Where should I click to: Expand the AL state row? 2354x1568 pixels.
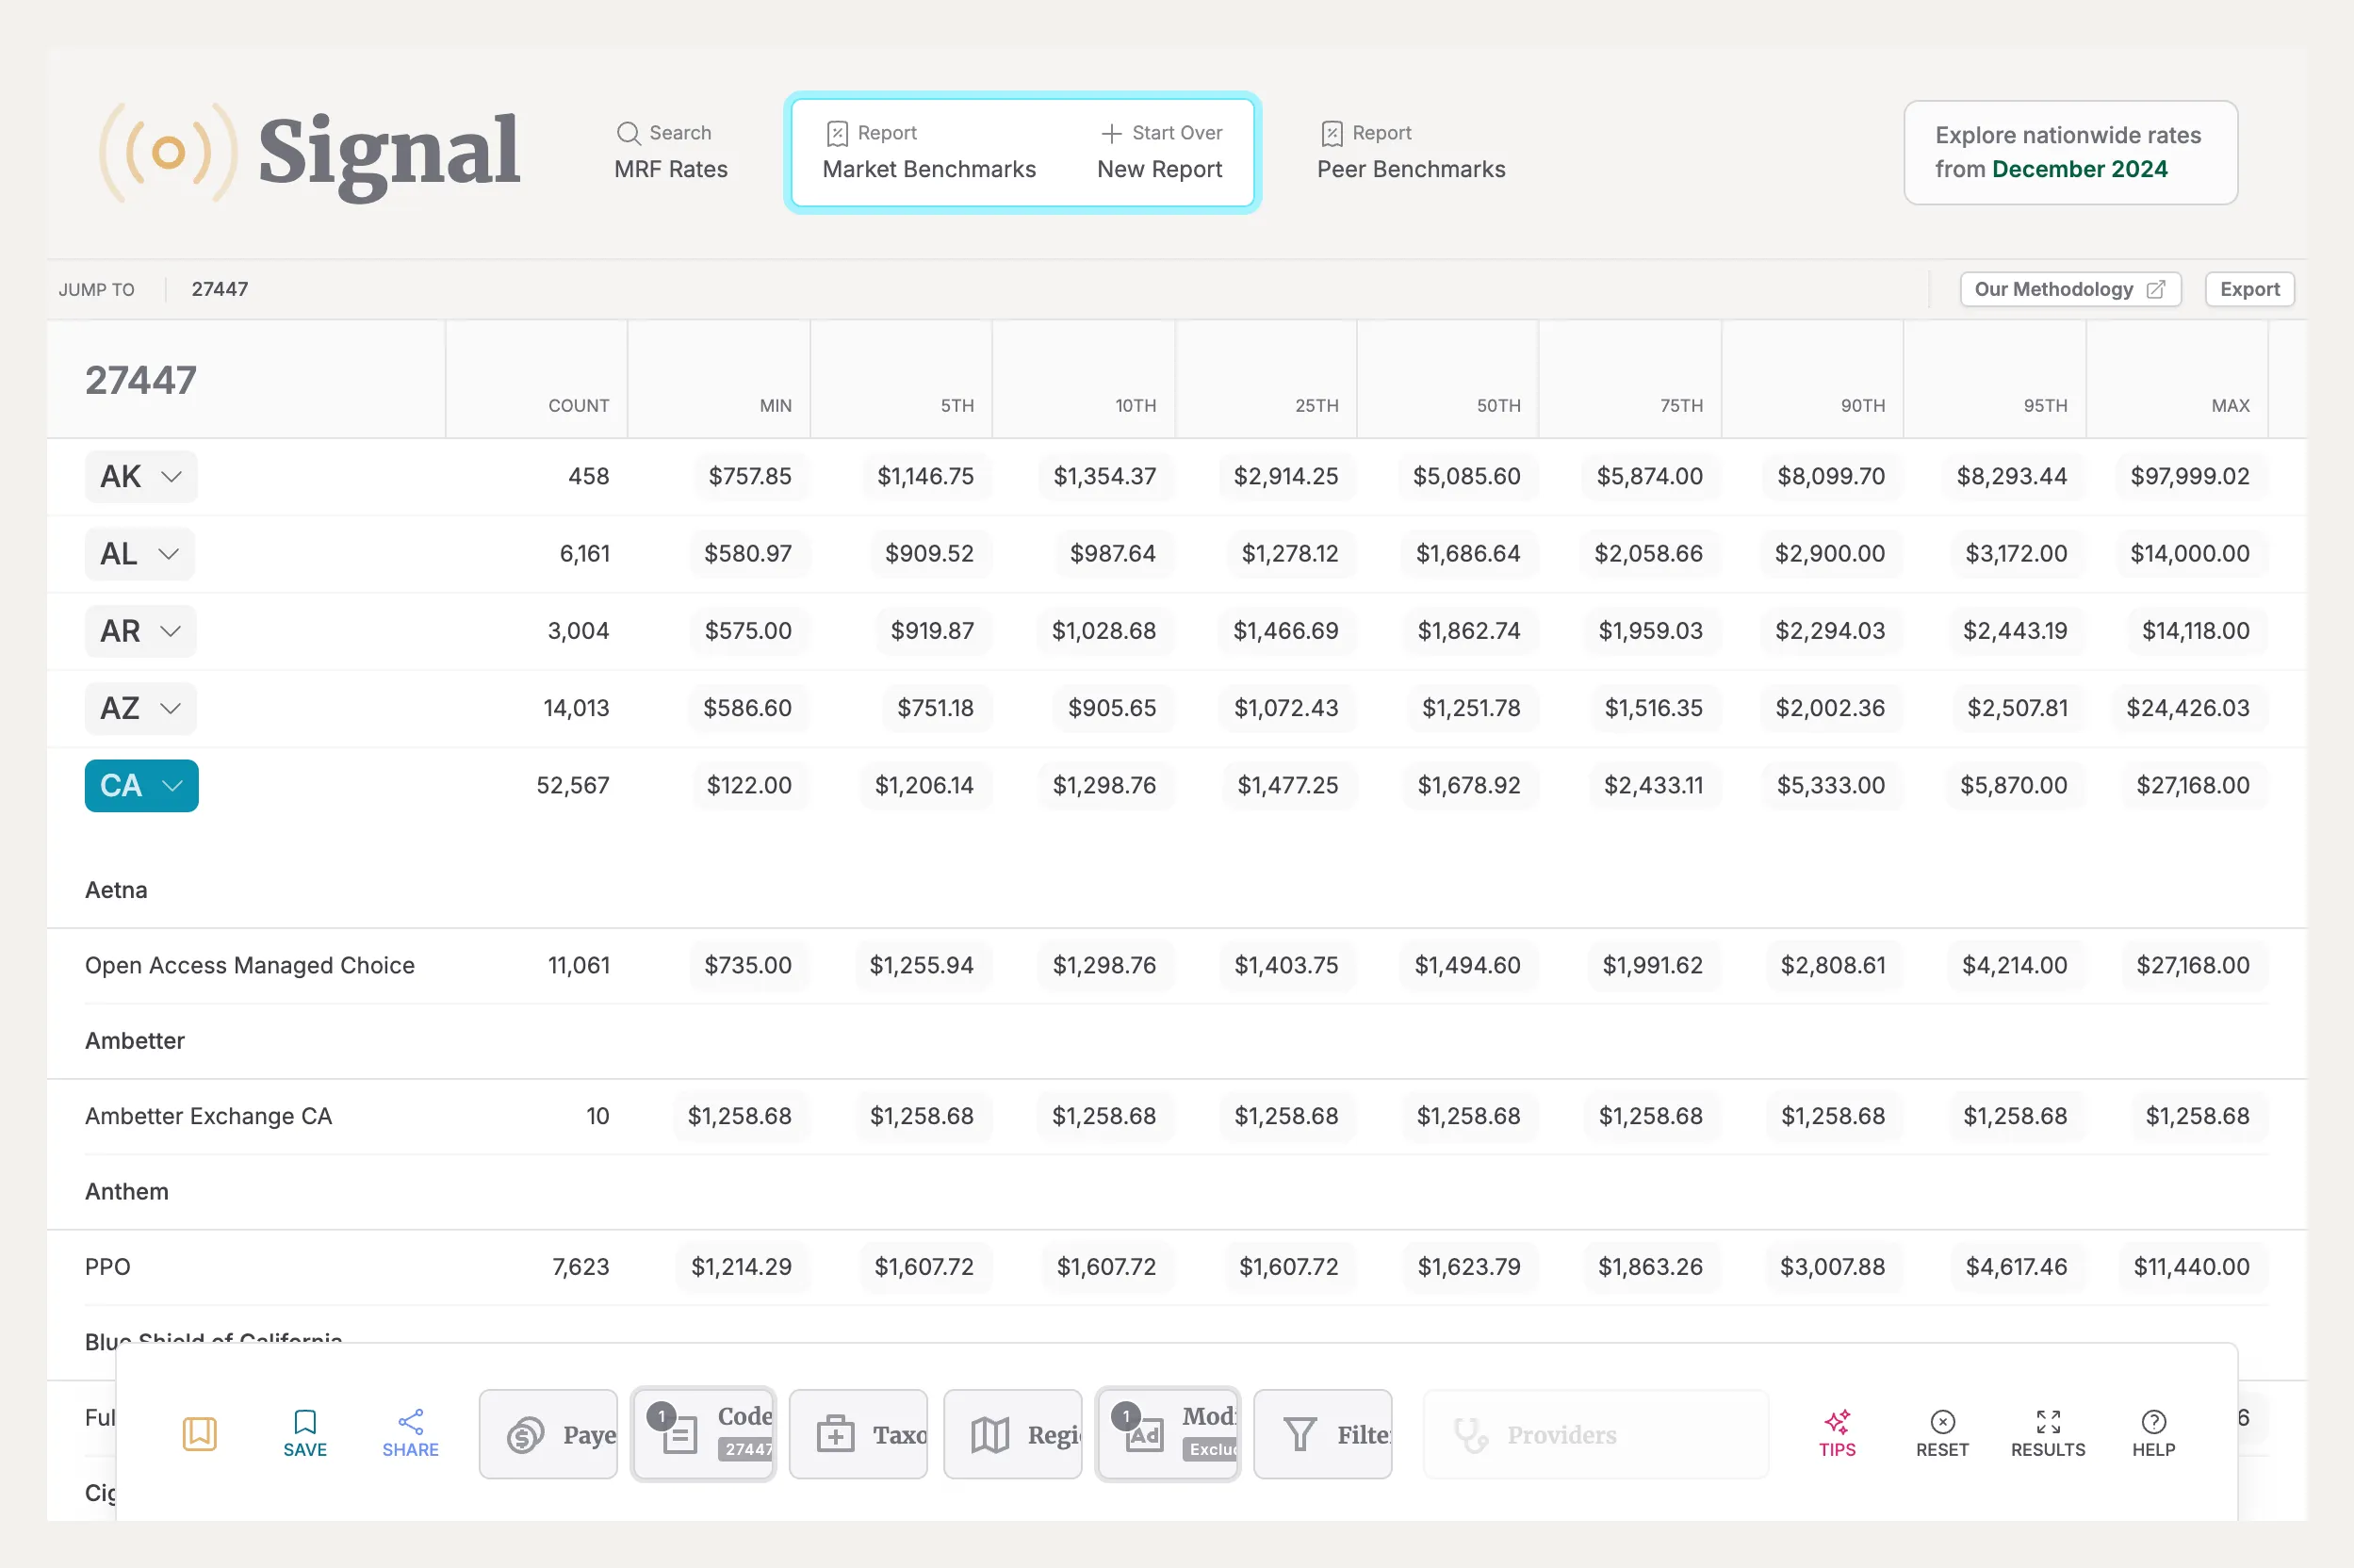coord(140,553)
